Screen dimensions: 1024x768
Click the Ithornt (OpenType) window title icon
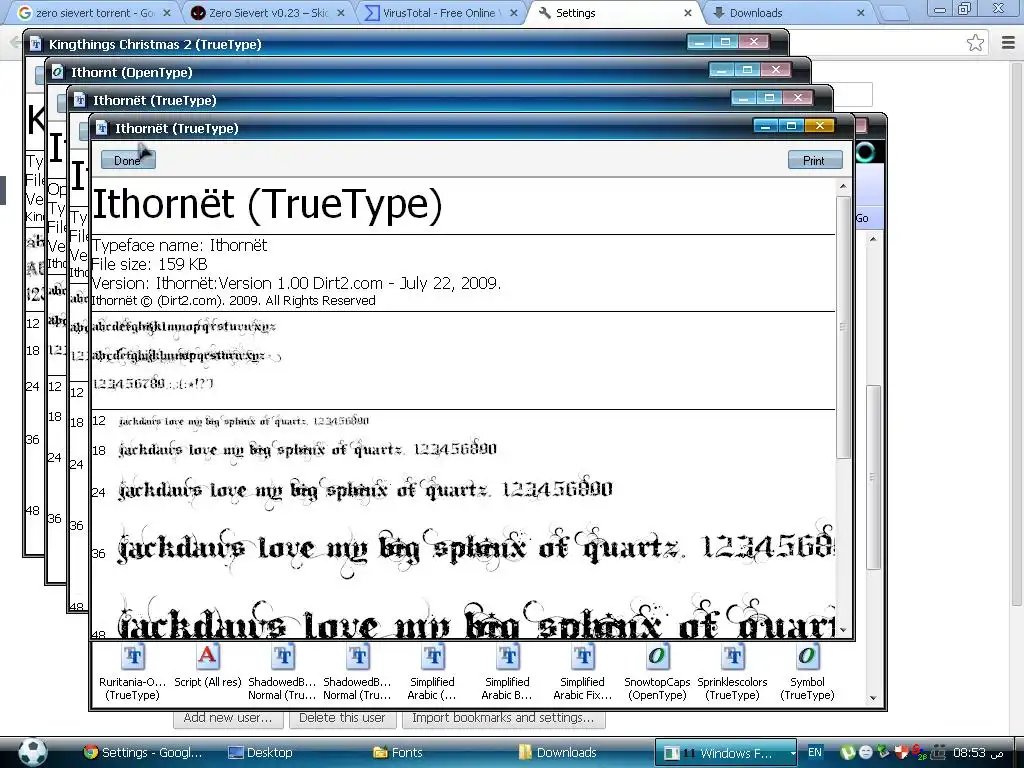click(x=57, y=72)
